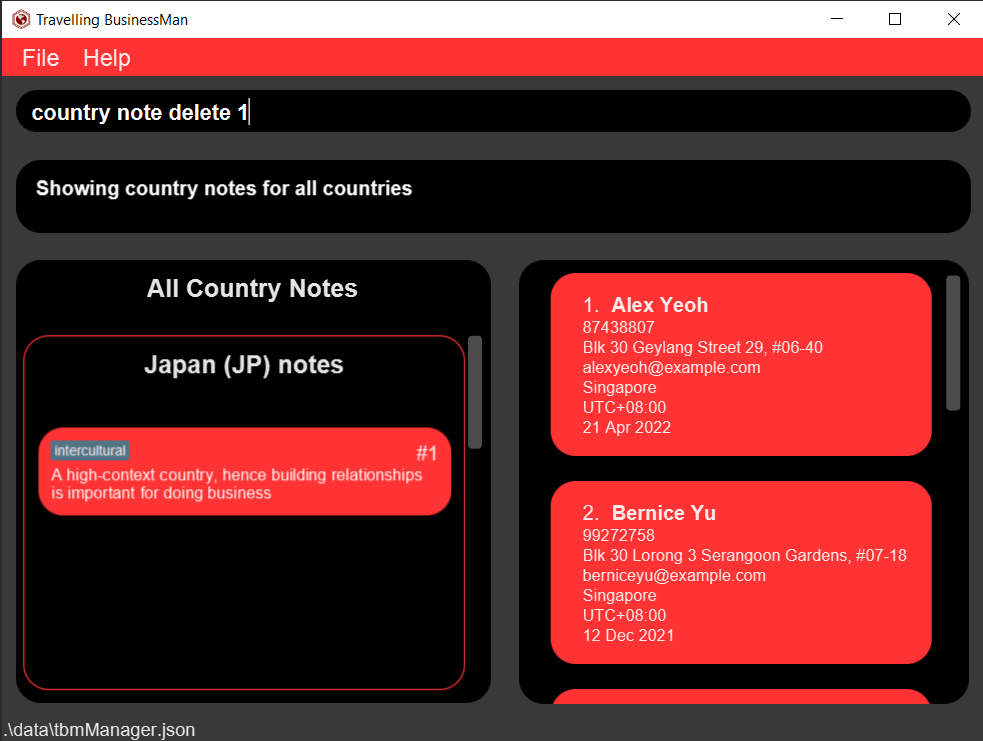Select the Japan (JP) notes card

[x=244, y=365]
